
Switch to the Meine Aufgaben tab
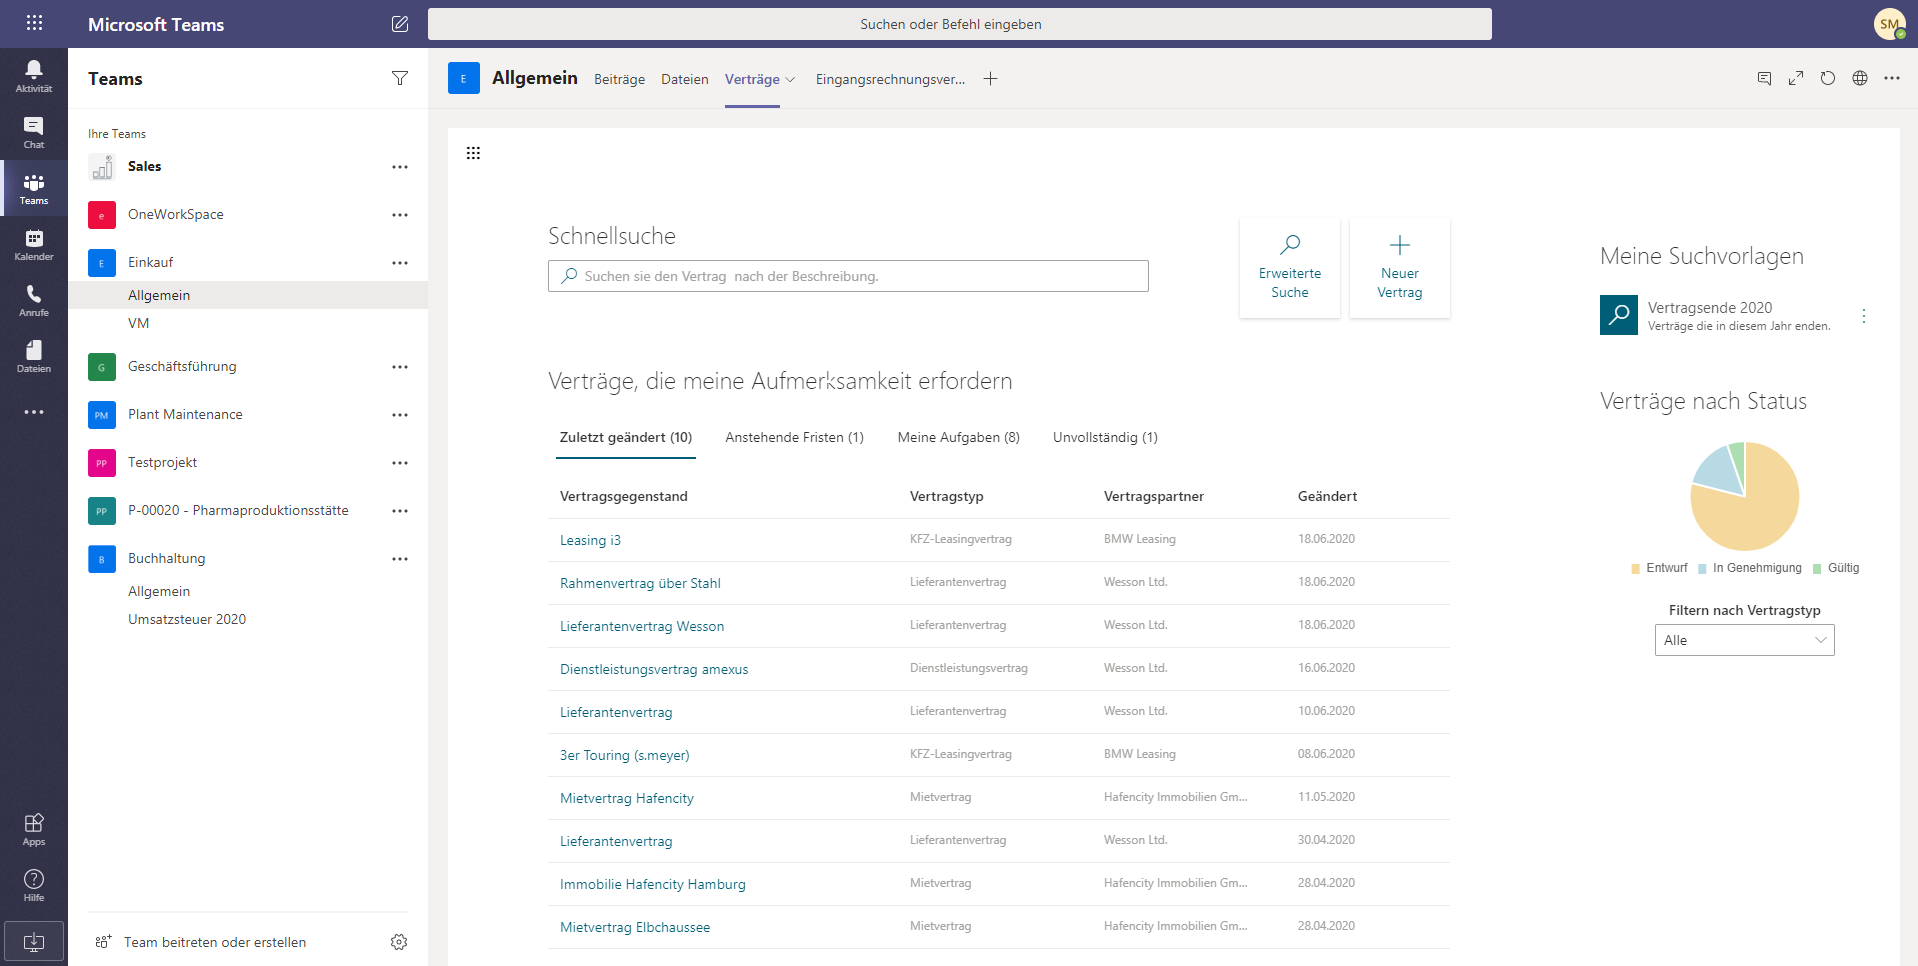coord(958,438)
